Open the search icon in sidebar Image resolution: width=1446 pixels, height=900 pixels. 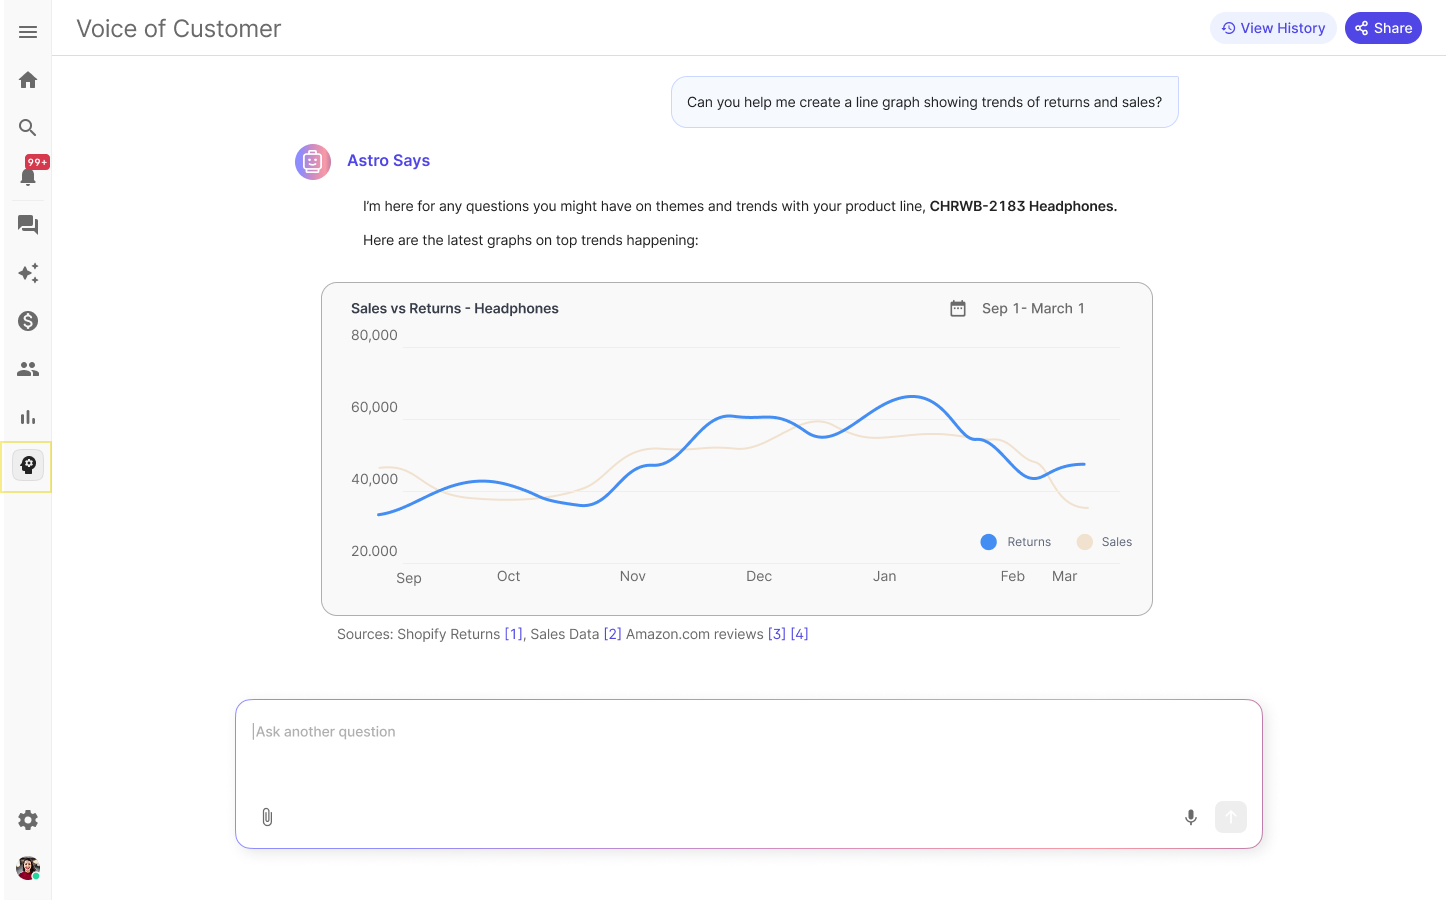[x=28, y=128]
